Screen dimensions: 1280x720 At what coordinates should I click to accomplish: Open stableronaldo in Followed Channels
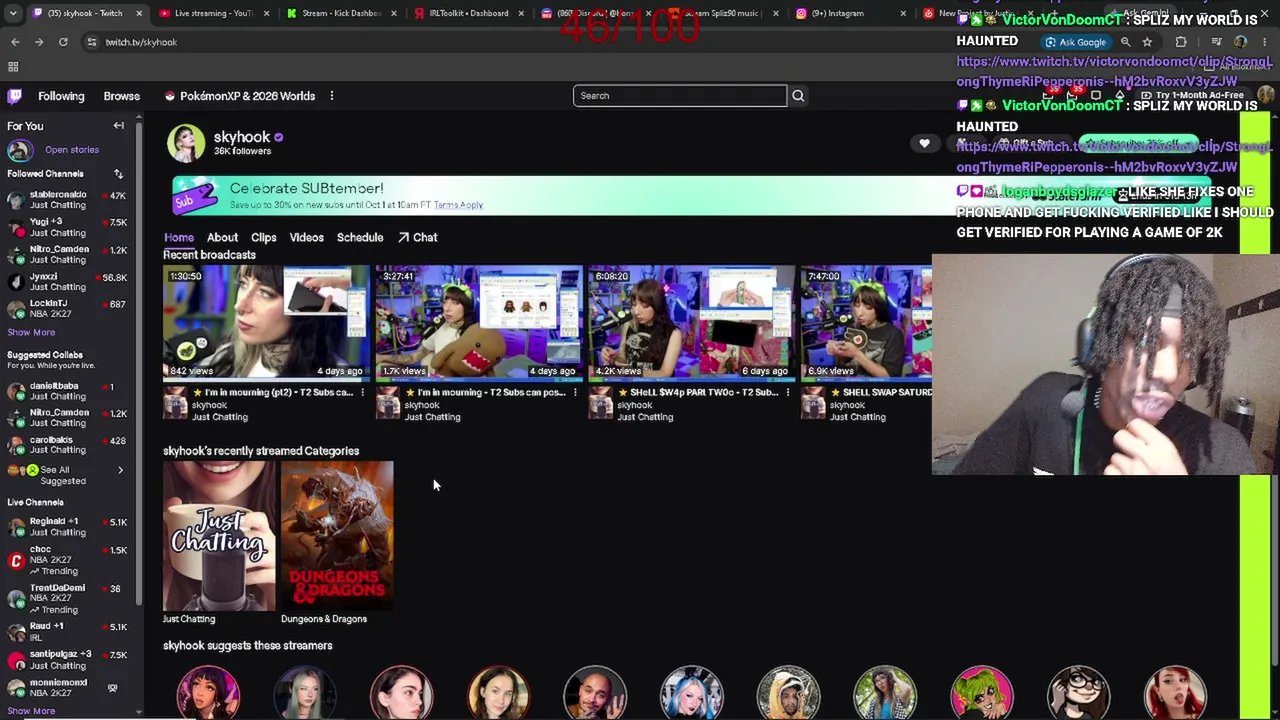coord(66,200)
